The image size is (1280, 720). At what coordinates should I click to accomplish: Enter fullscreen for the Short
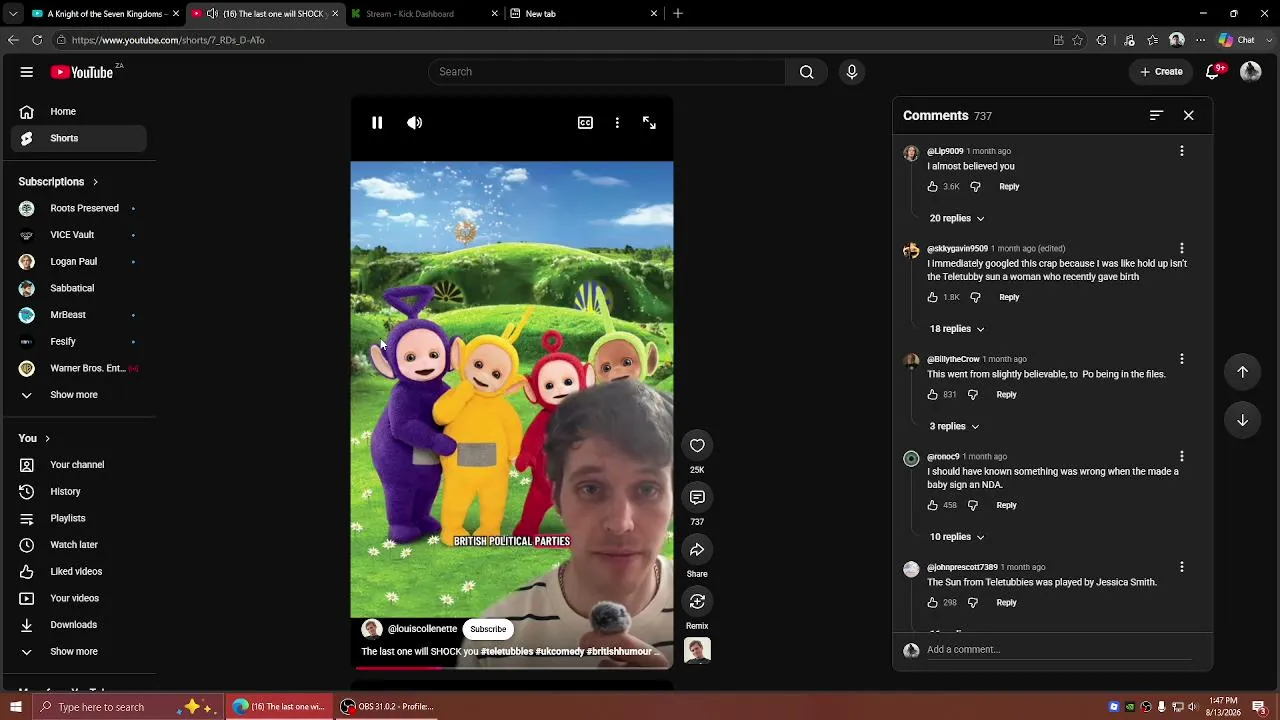point(649,123)
